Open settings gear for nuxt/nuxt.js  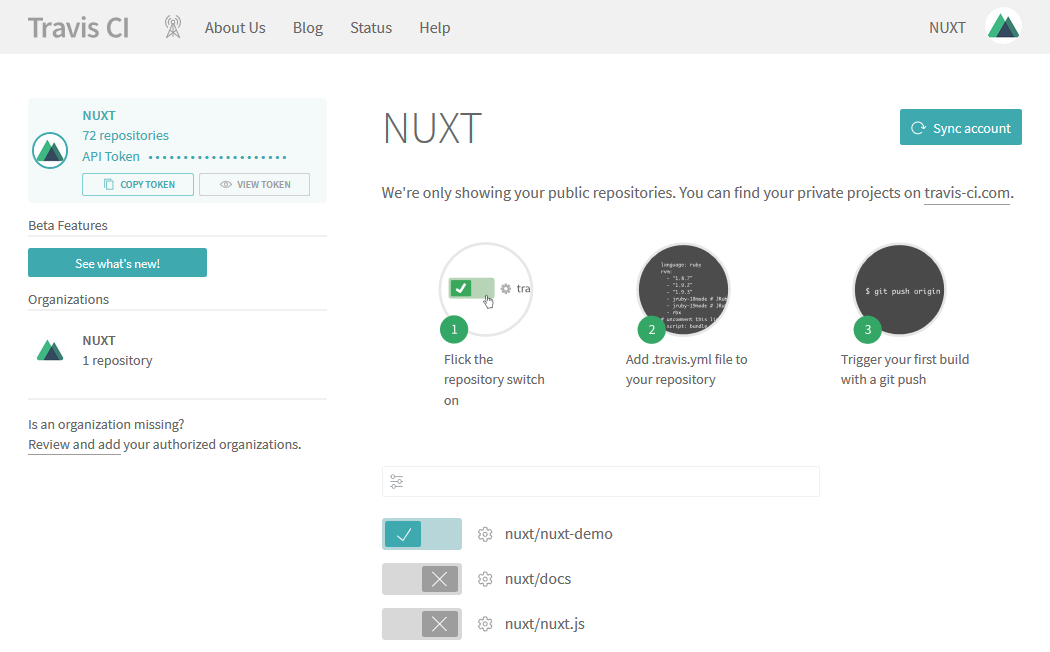coord(485,624)
